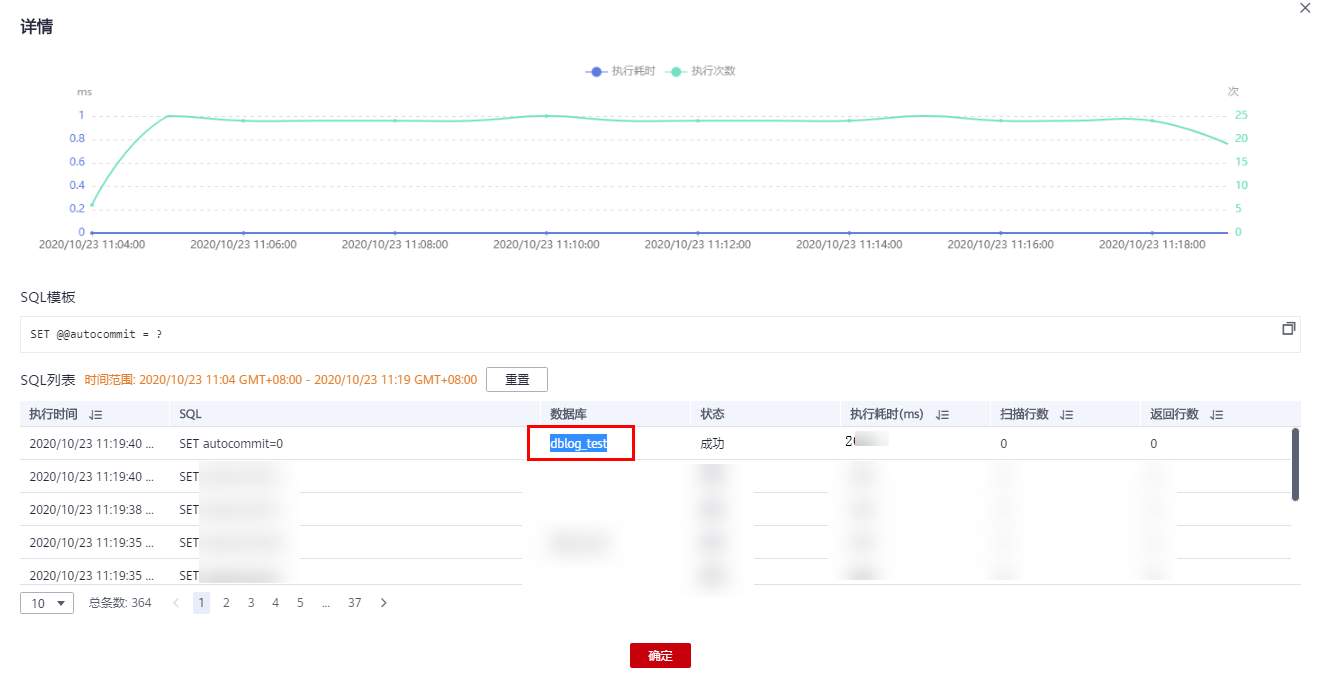Copy the SQL template using the copy icon

(1288, 328)
